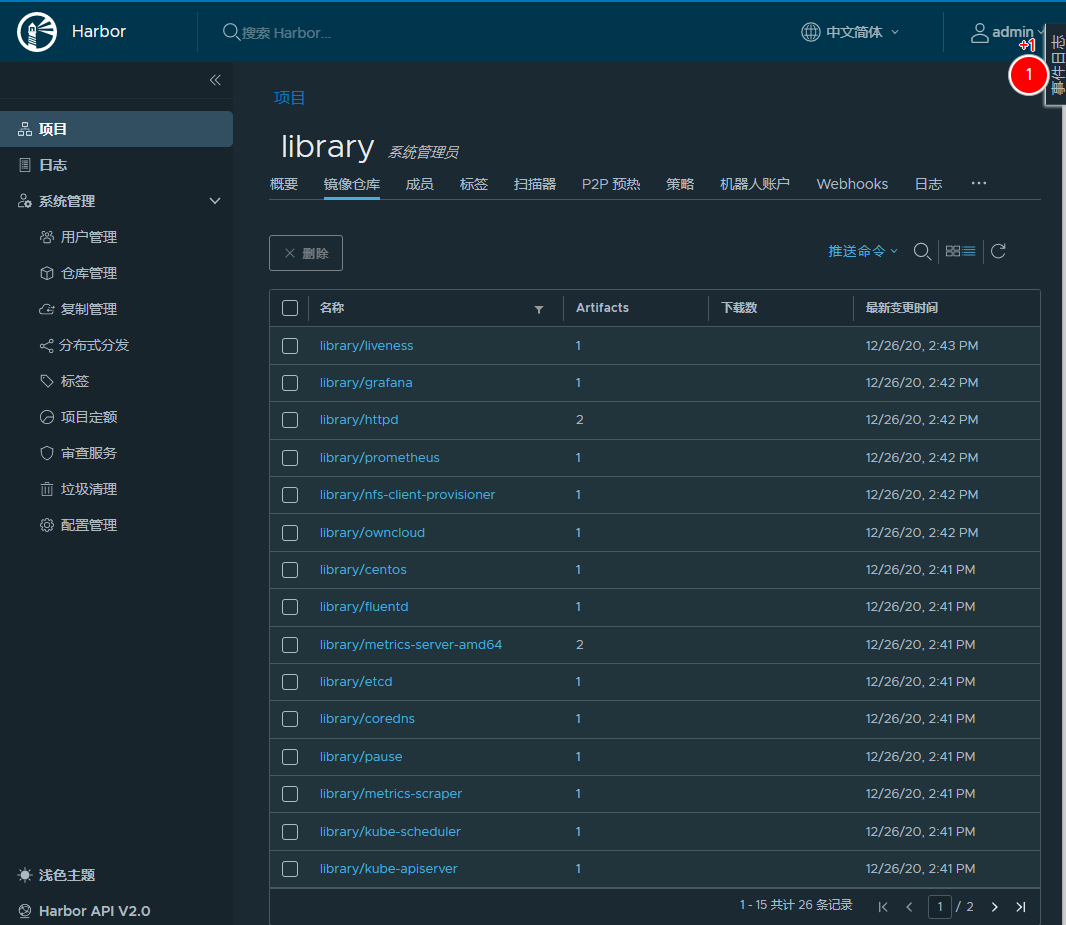Check the library/liveness row
Screen dimensions: 1066x925
(290, 346)
